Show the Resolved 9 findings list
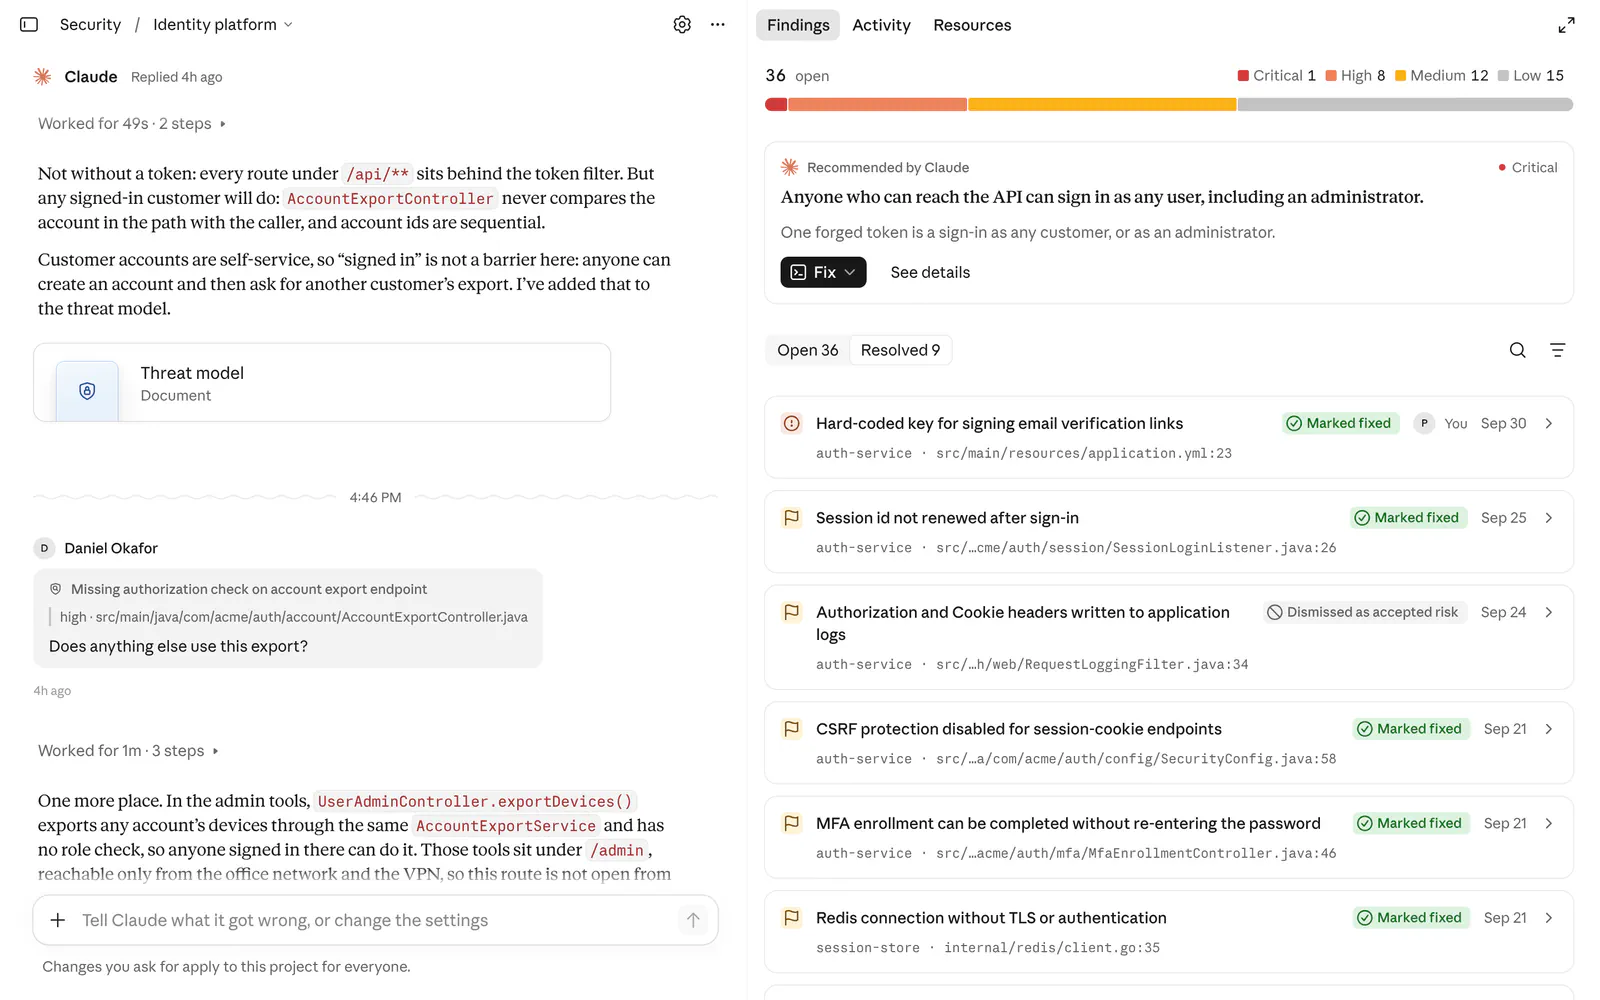The image size is (1600, 1000). (900, 350)
